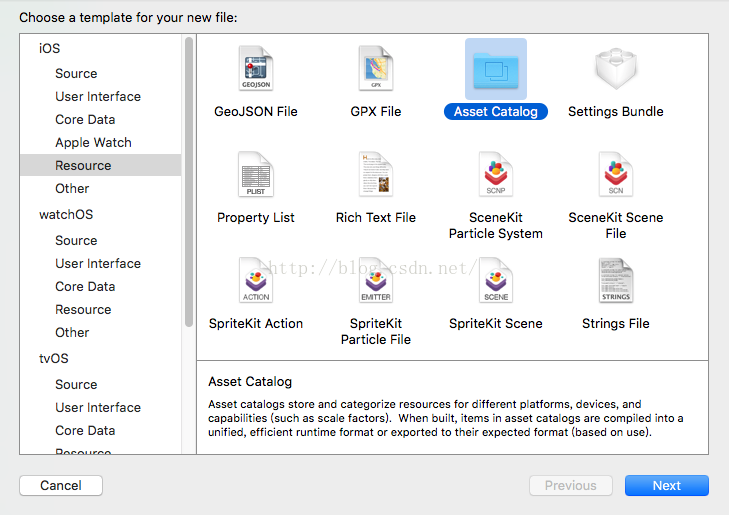Choose the SpriteKit Particle File icon
Viewport: 729px width, 515px height.
click(376, 281)
